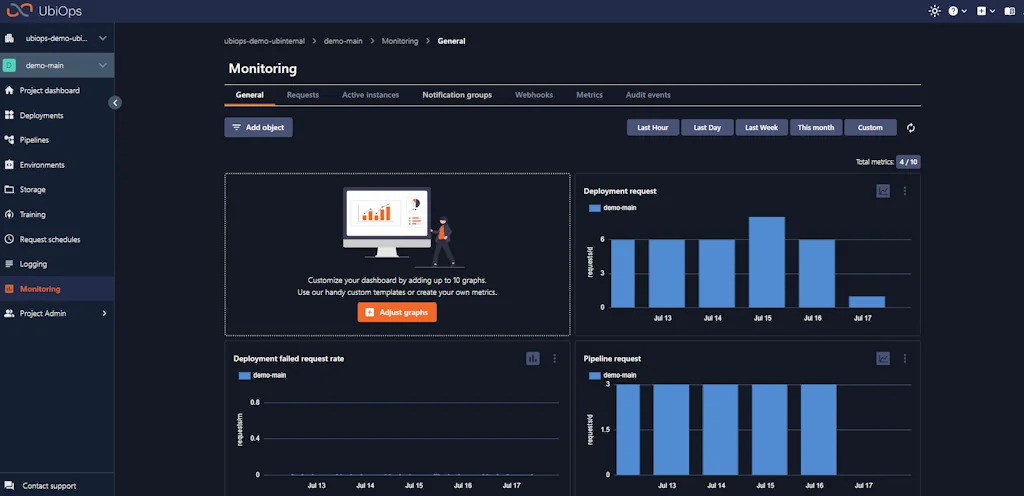Open the help question mark menu
The height and width of the screenshot is (496, 1024).
click(957, 11)
